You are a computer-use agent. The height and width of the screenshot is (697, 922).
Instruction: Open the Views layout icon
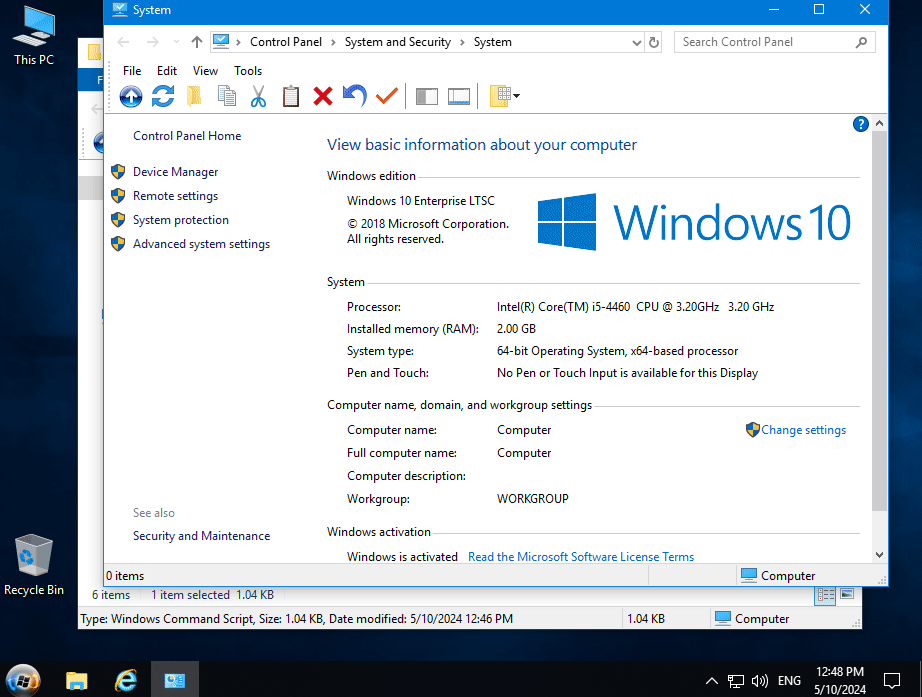pos(500,96)
